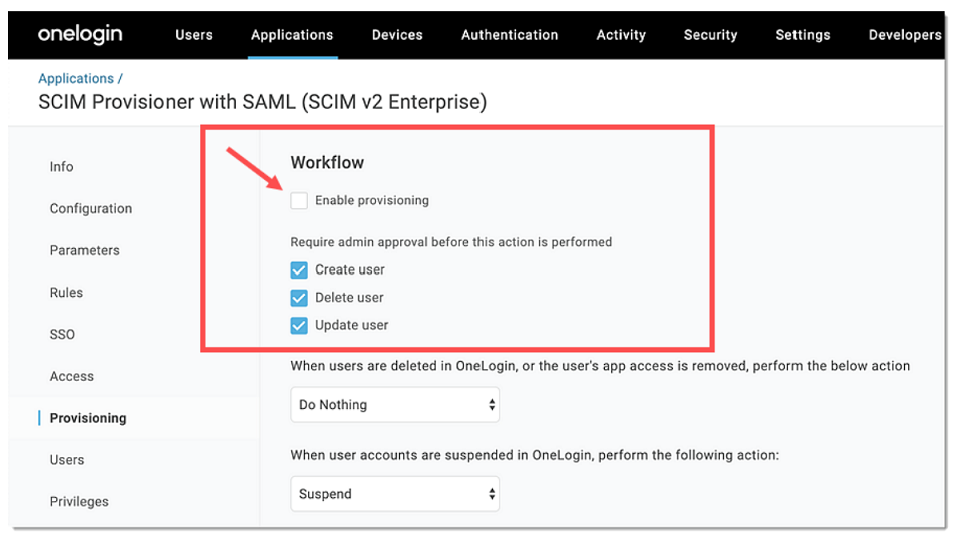Open the Suspend dropdown
Viewport: 956px width, 537px height.
coord(395,494)
